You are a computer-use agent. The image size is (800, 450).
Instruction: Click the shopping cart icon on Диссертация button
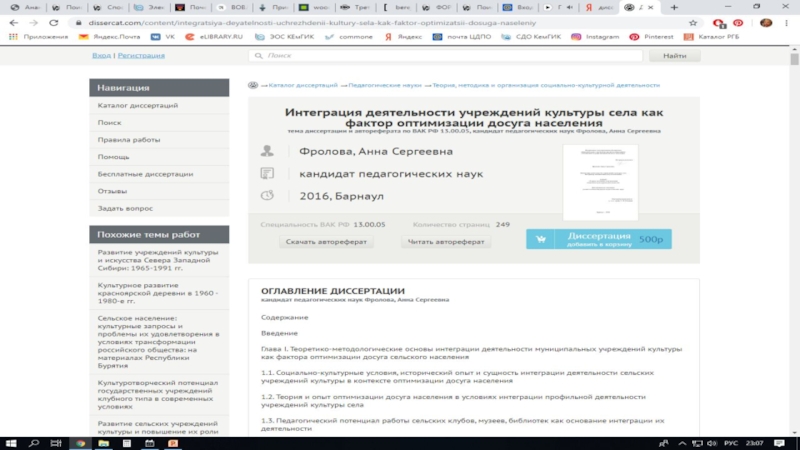(543, 240)
